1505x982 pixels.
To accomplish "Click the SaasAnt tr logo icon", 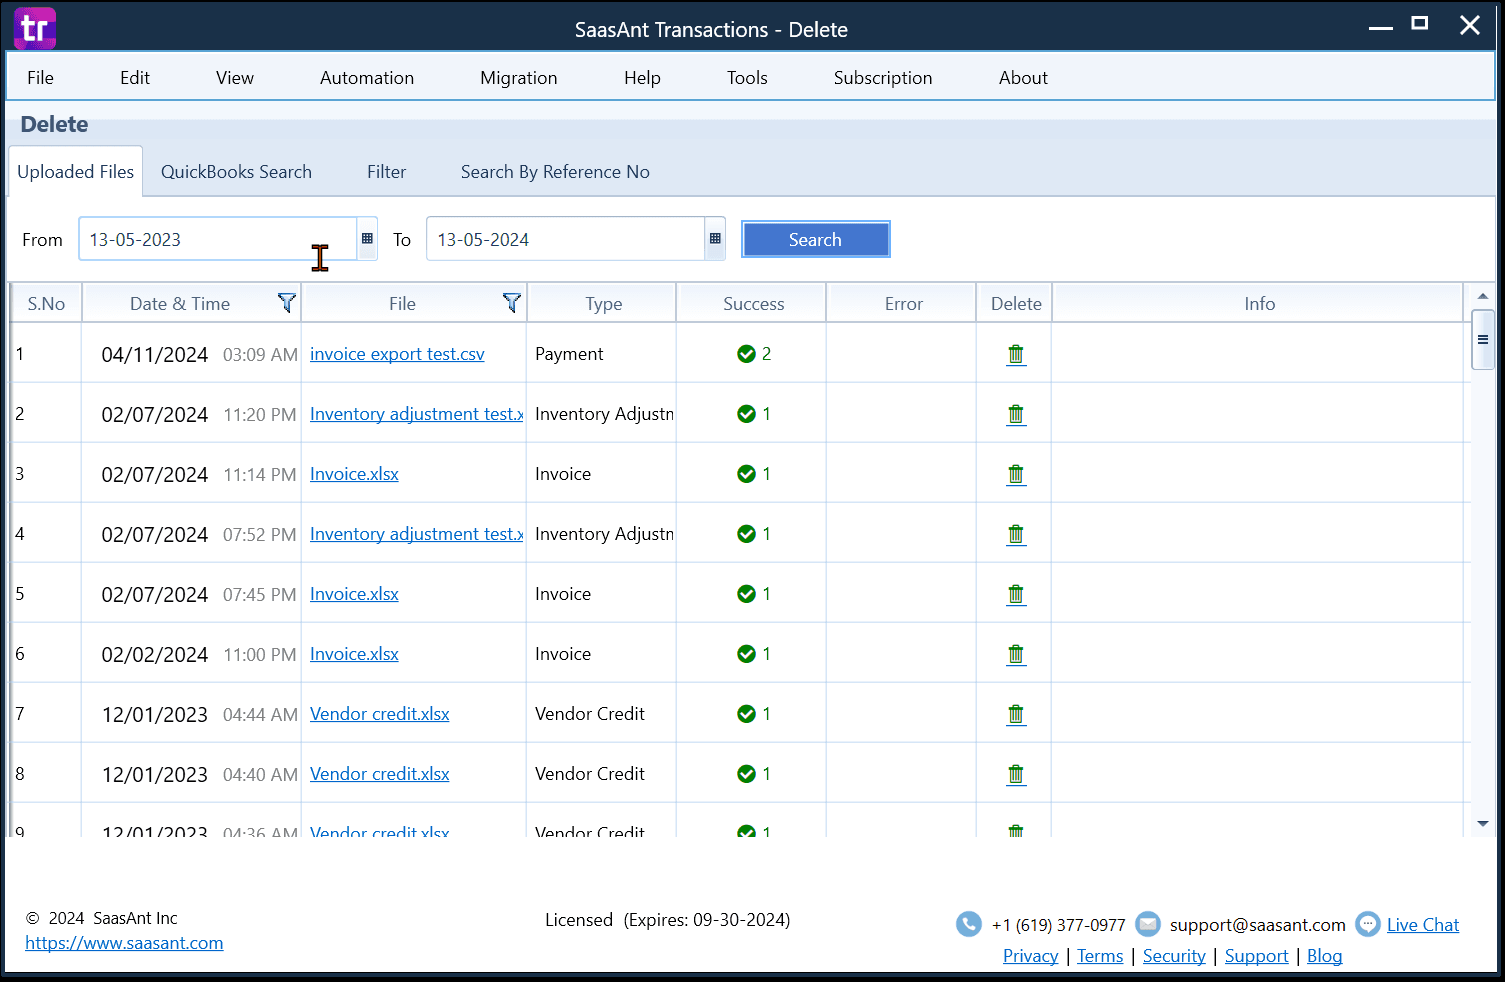I will click(34, 28).
